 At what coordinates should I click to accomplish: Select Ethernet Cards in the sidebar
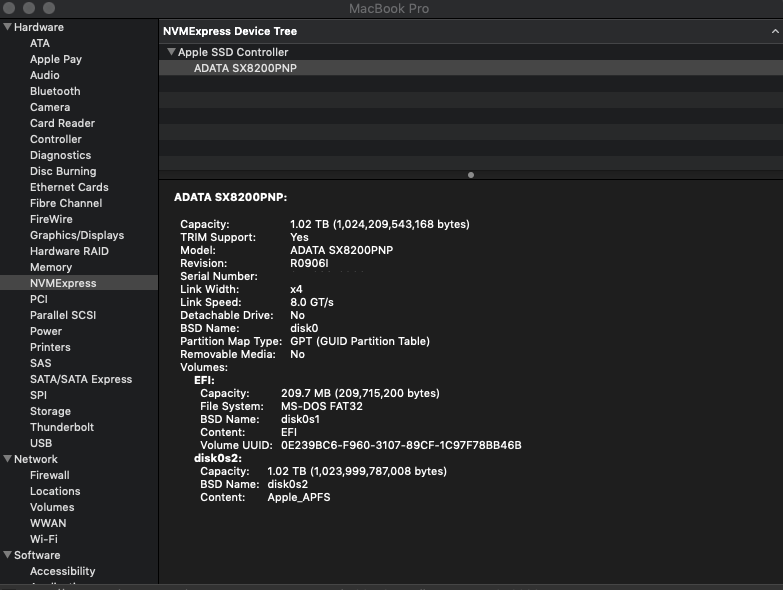(x=69, y=187)
